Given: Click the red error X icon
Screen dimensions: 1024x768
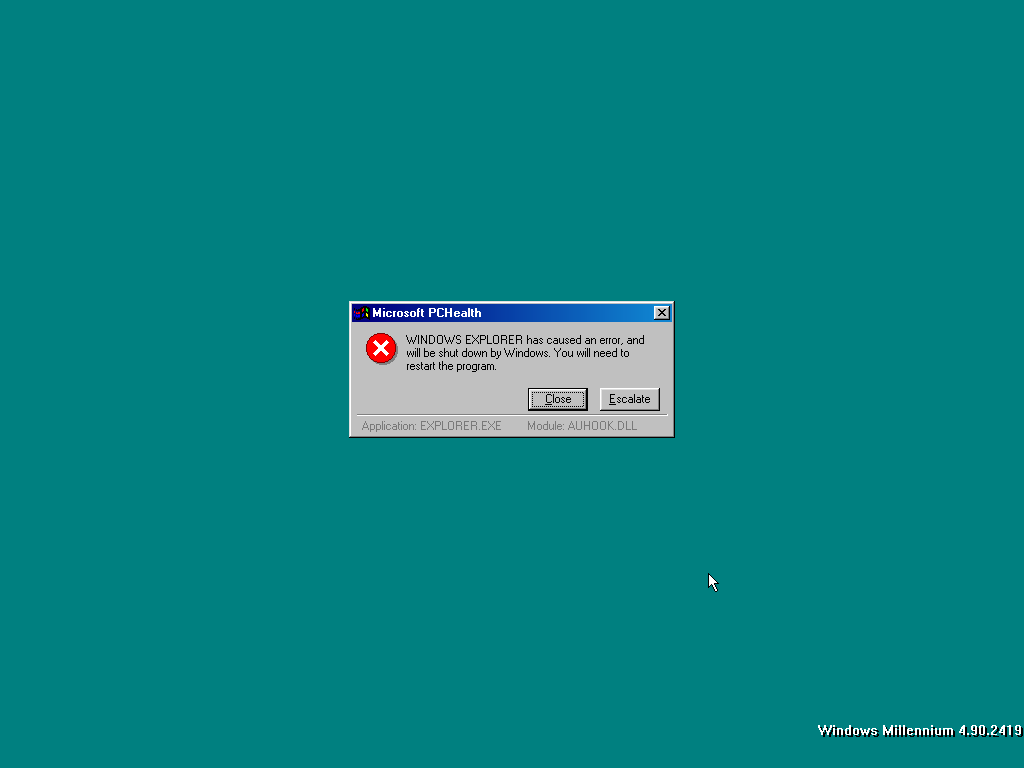Looking at the screenshot, I should pyautogui.click(x=381, y=348).
